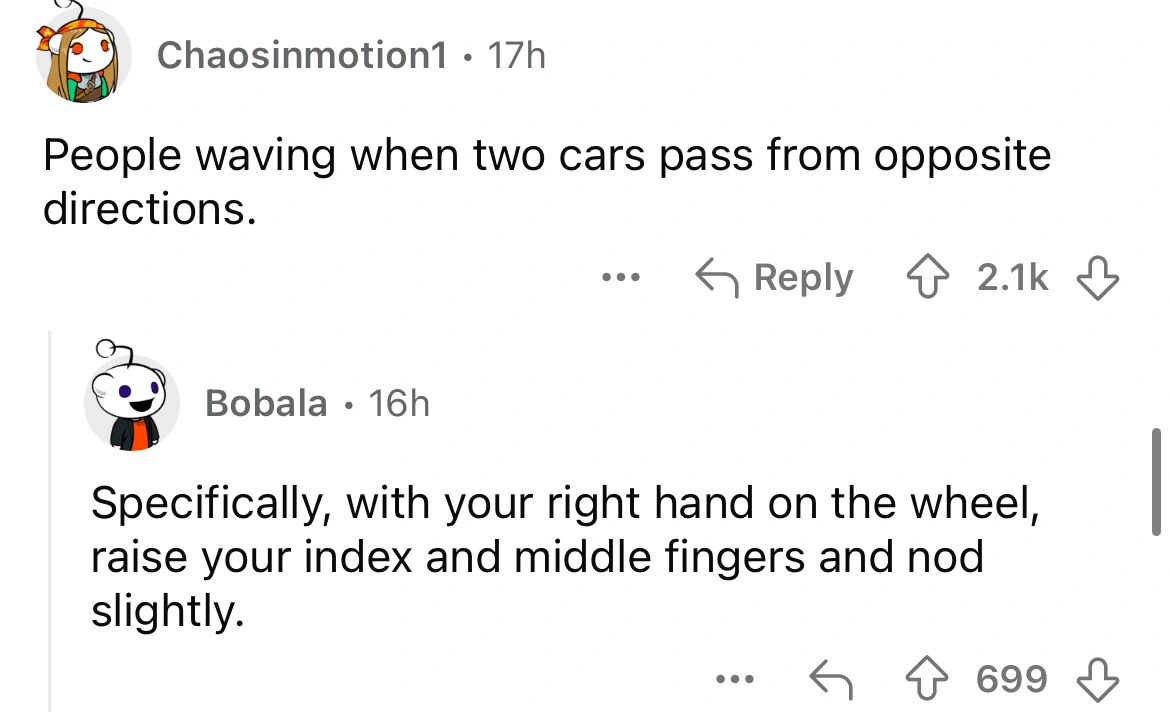Visit the Bobala username link
Screen dimensions: 1170x712
click(x=265, y=403)
